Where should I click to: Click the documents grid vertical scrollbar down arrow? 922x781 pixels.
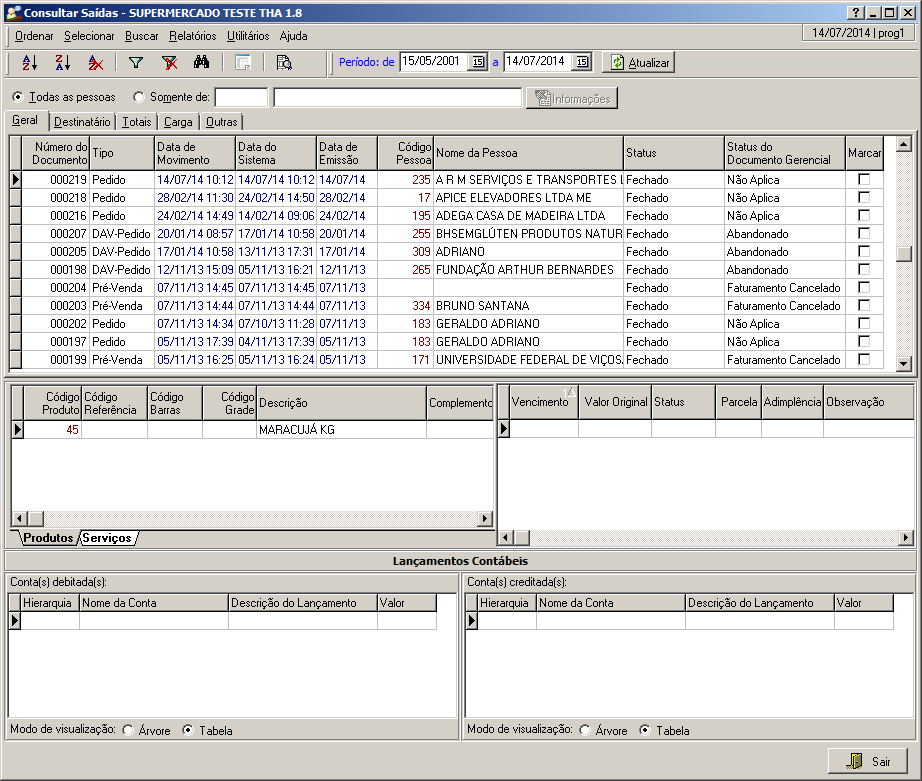click(904, 363)
